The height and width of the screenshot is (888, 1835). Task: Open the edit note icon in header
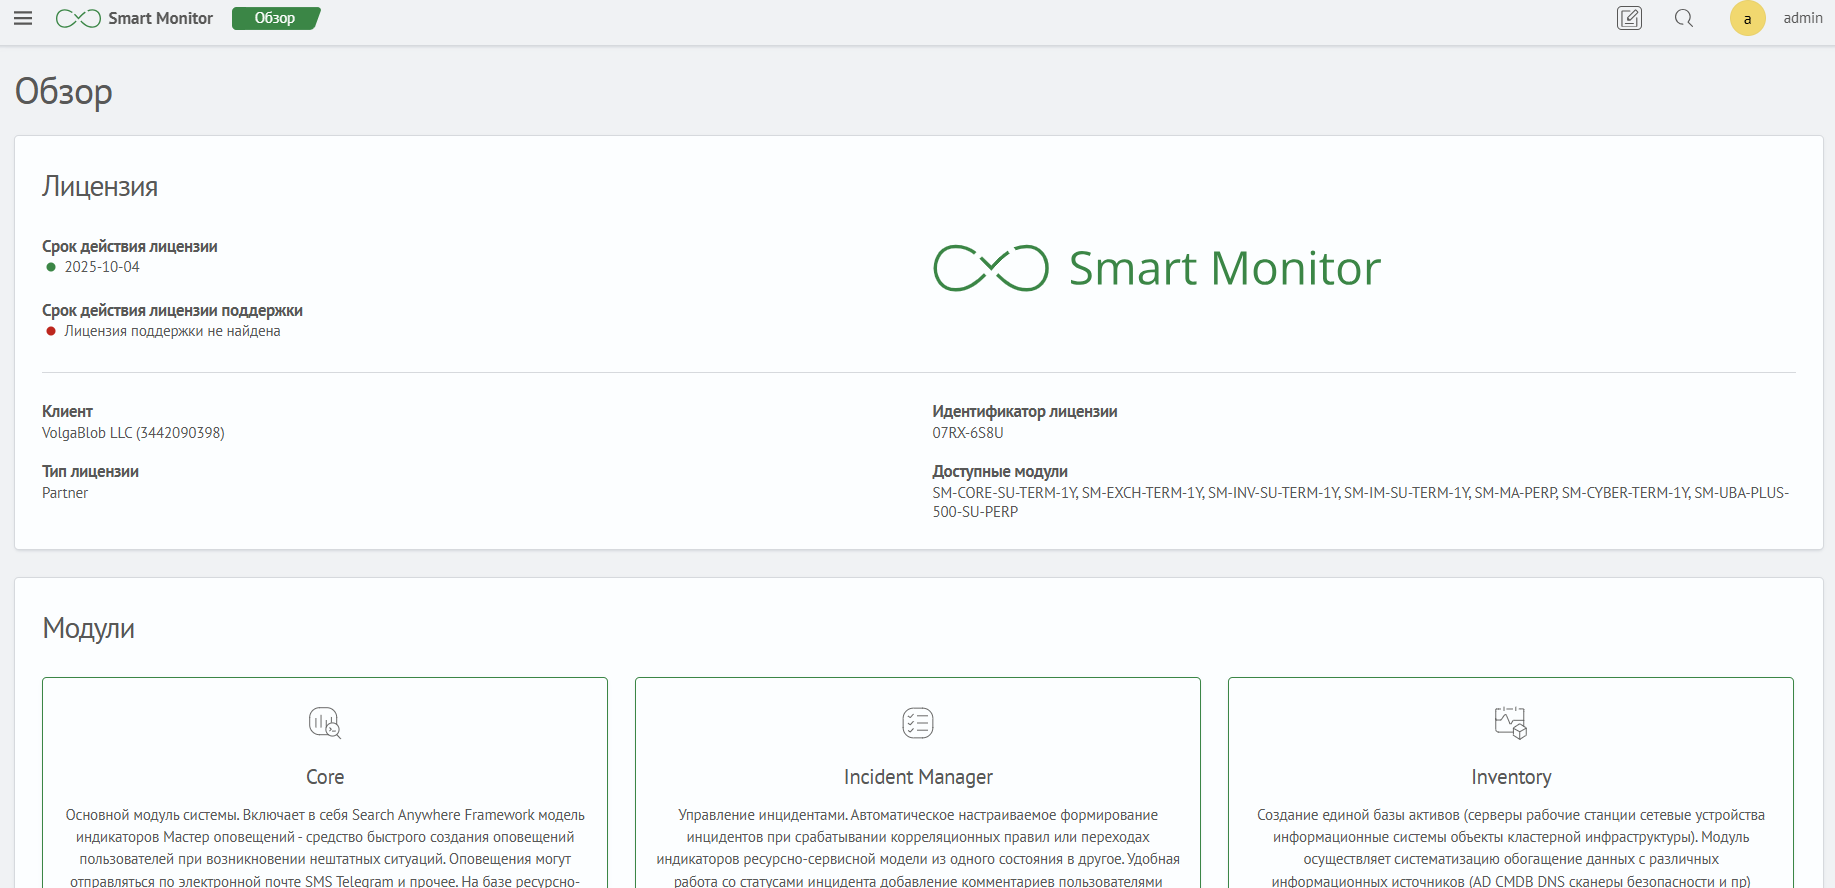click(x=1630, y=18)
